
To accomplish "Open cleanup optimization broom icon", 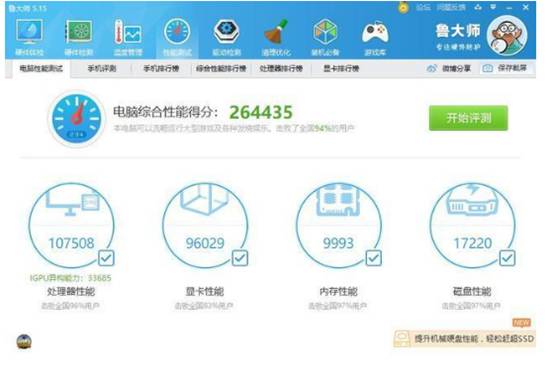I will [x=276, y=32].
